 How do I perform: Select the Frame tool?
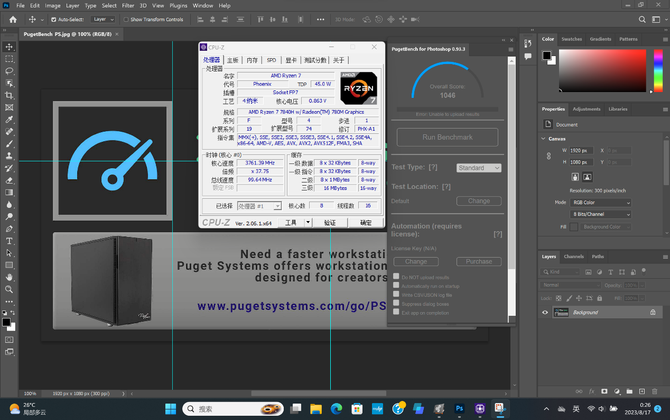tap(9, 107)
